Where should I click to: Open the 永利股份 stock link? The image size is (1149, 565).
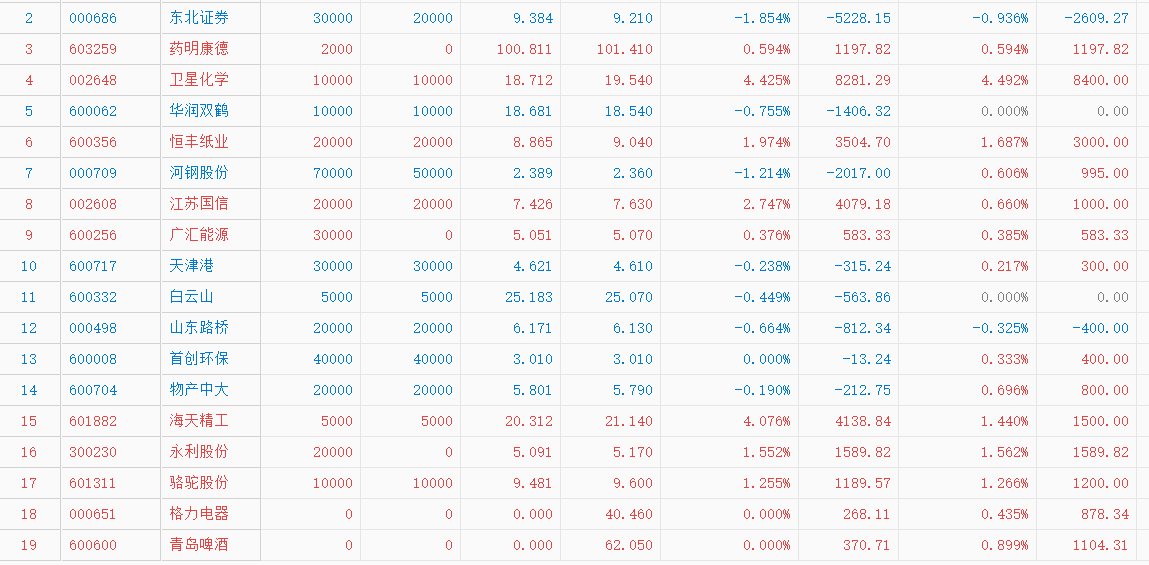pos(199,452)
